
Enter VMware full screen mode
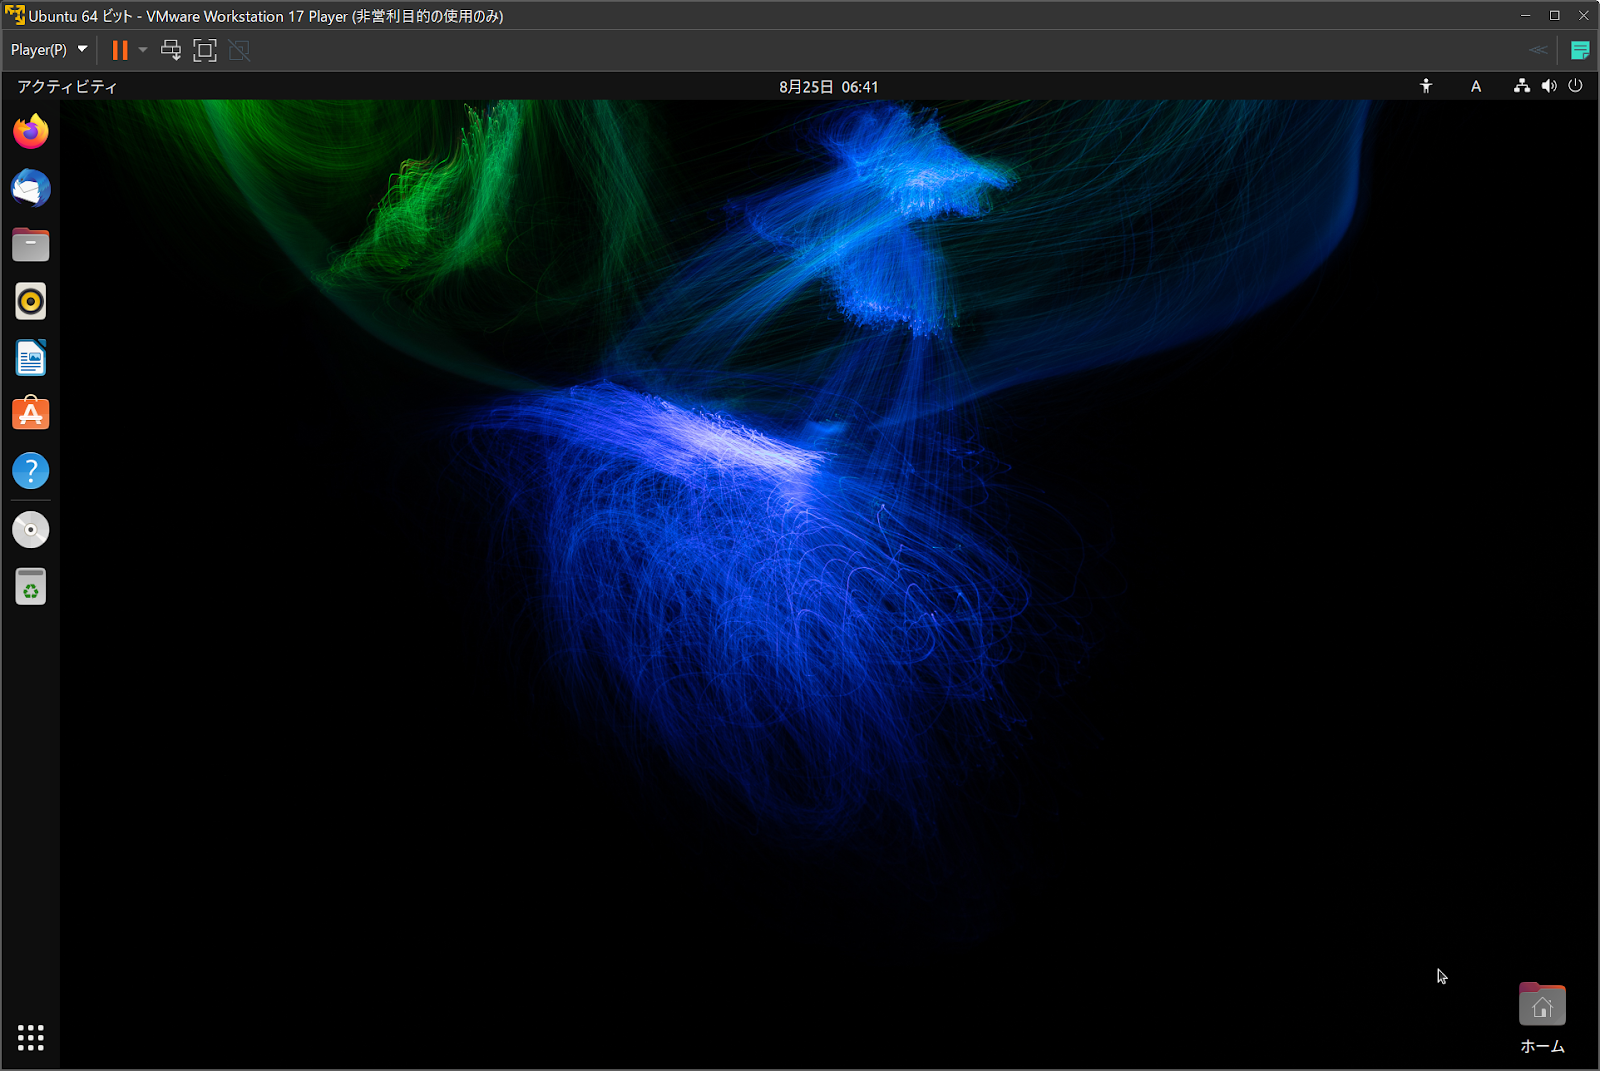pyautogui.click(x=205, y=50)
